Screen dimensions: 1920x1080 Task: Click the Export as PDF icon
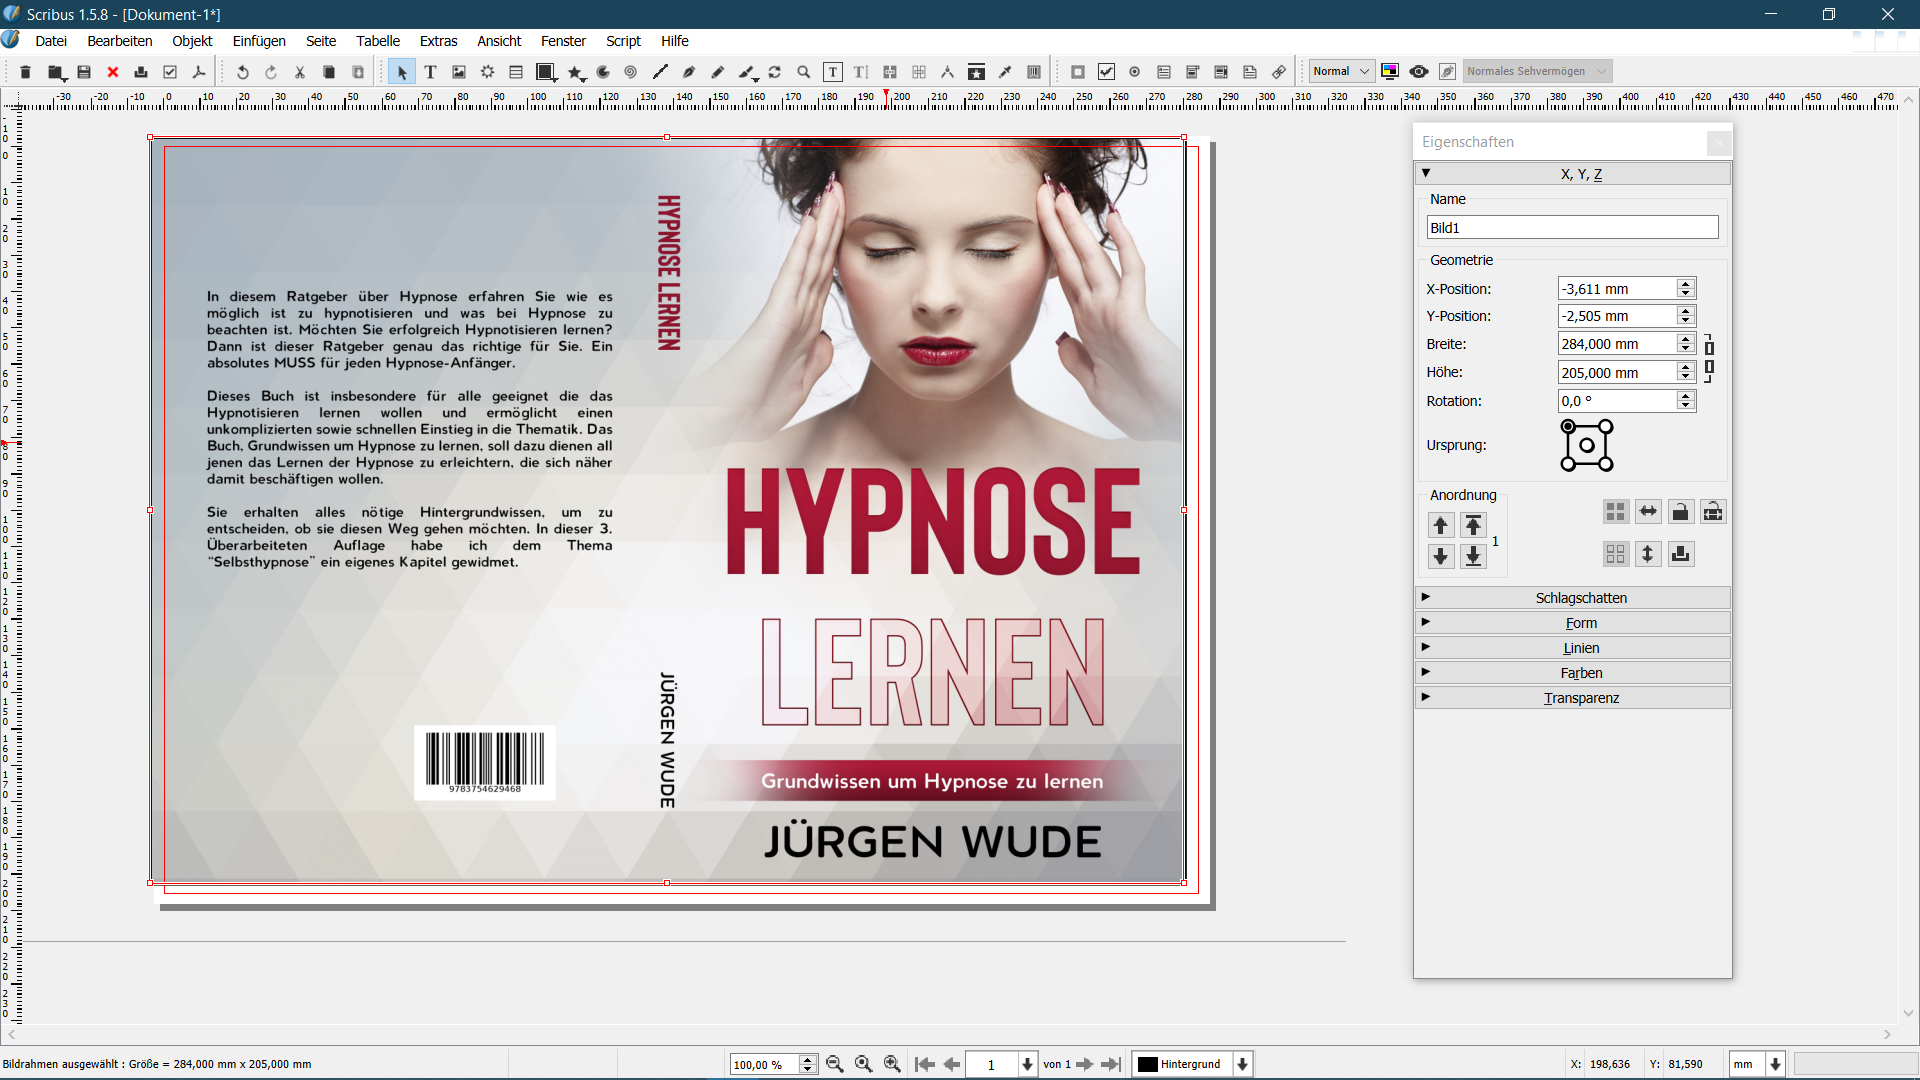[199, 72]
